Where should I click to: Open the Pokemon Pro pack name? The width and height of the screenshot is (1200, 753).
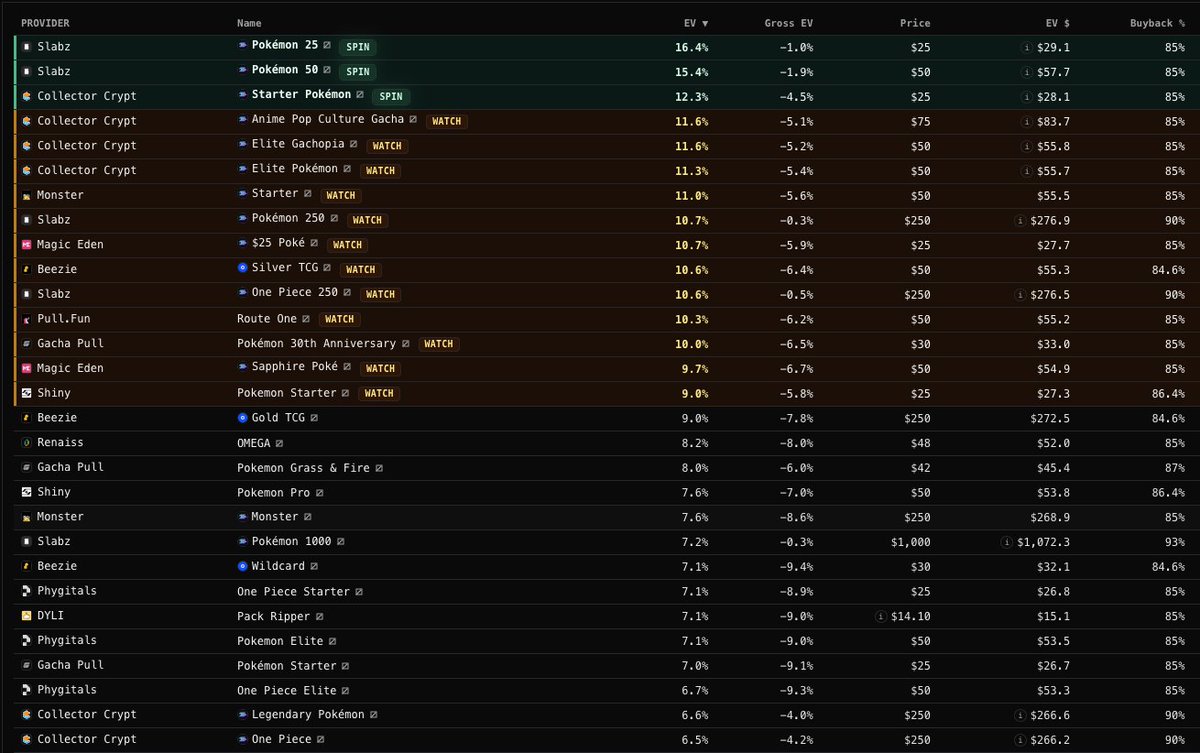[273, 492]
